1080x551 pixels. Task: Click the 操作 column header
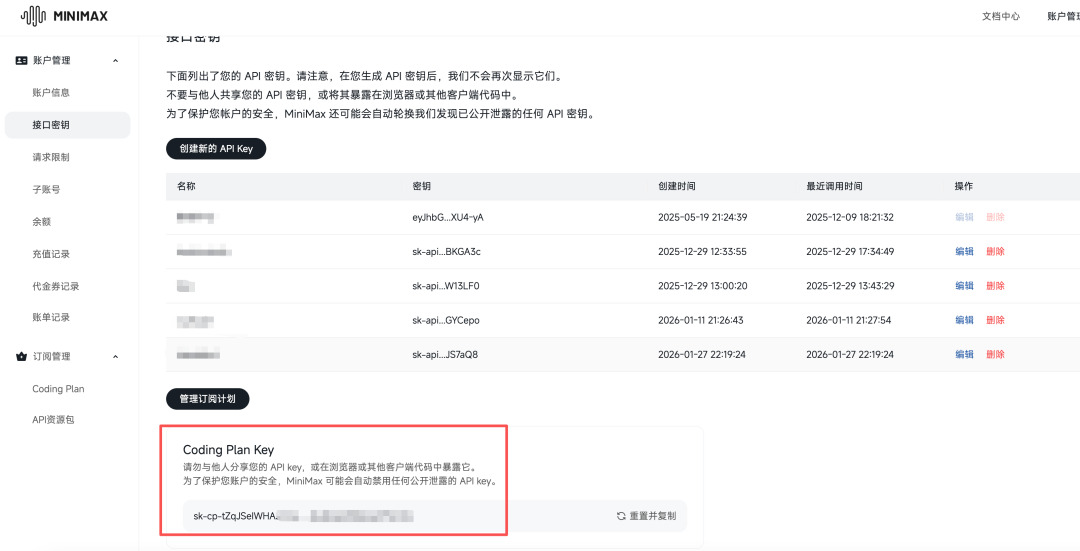coord(964,187)
